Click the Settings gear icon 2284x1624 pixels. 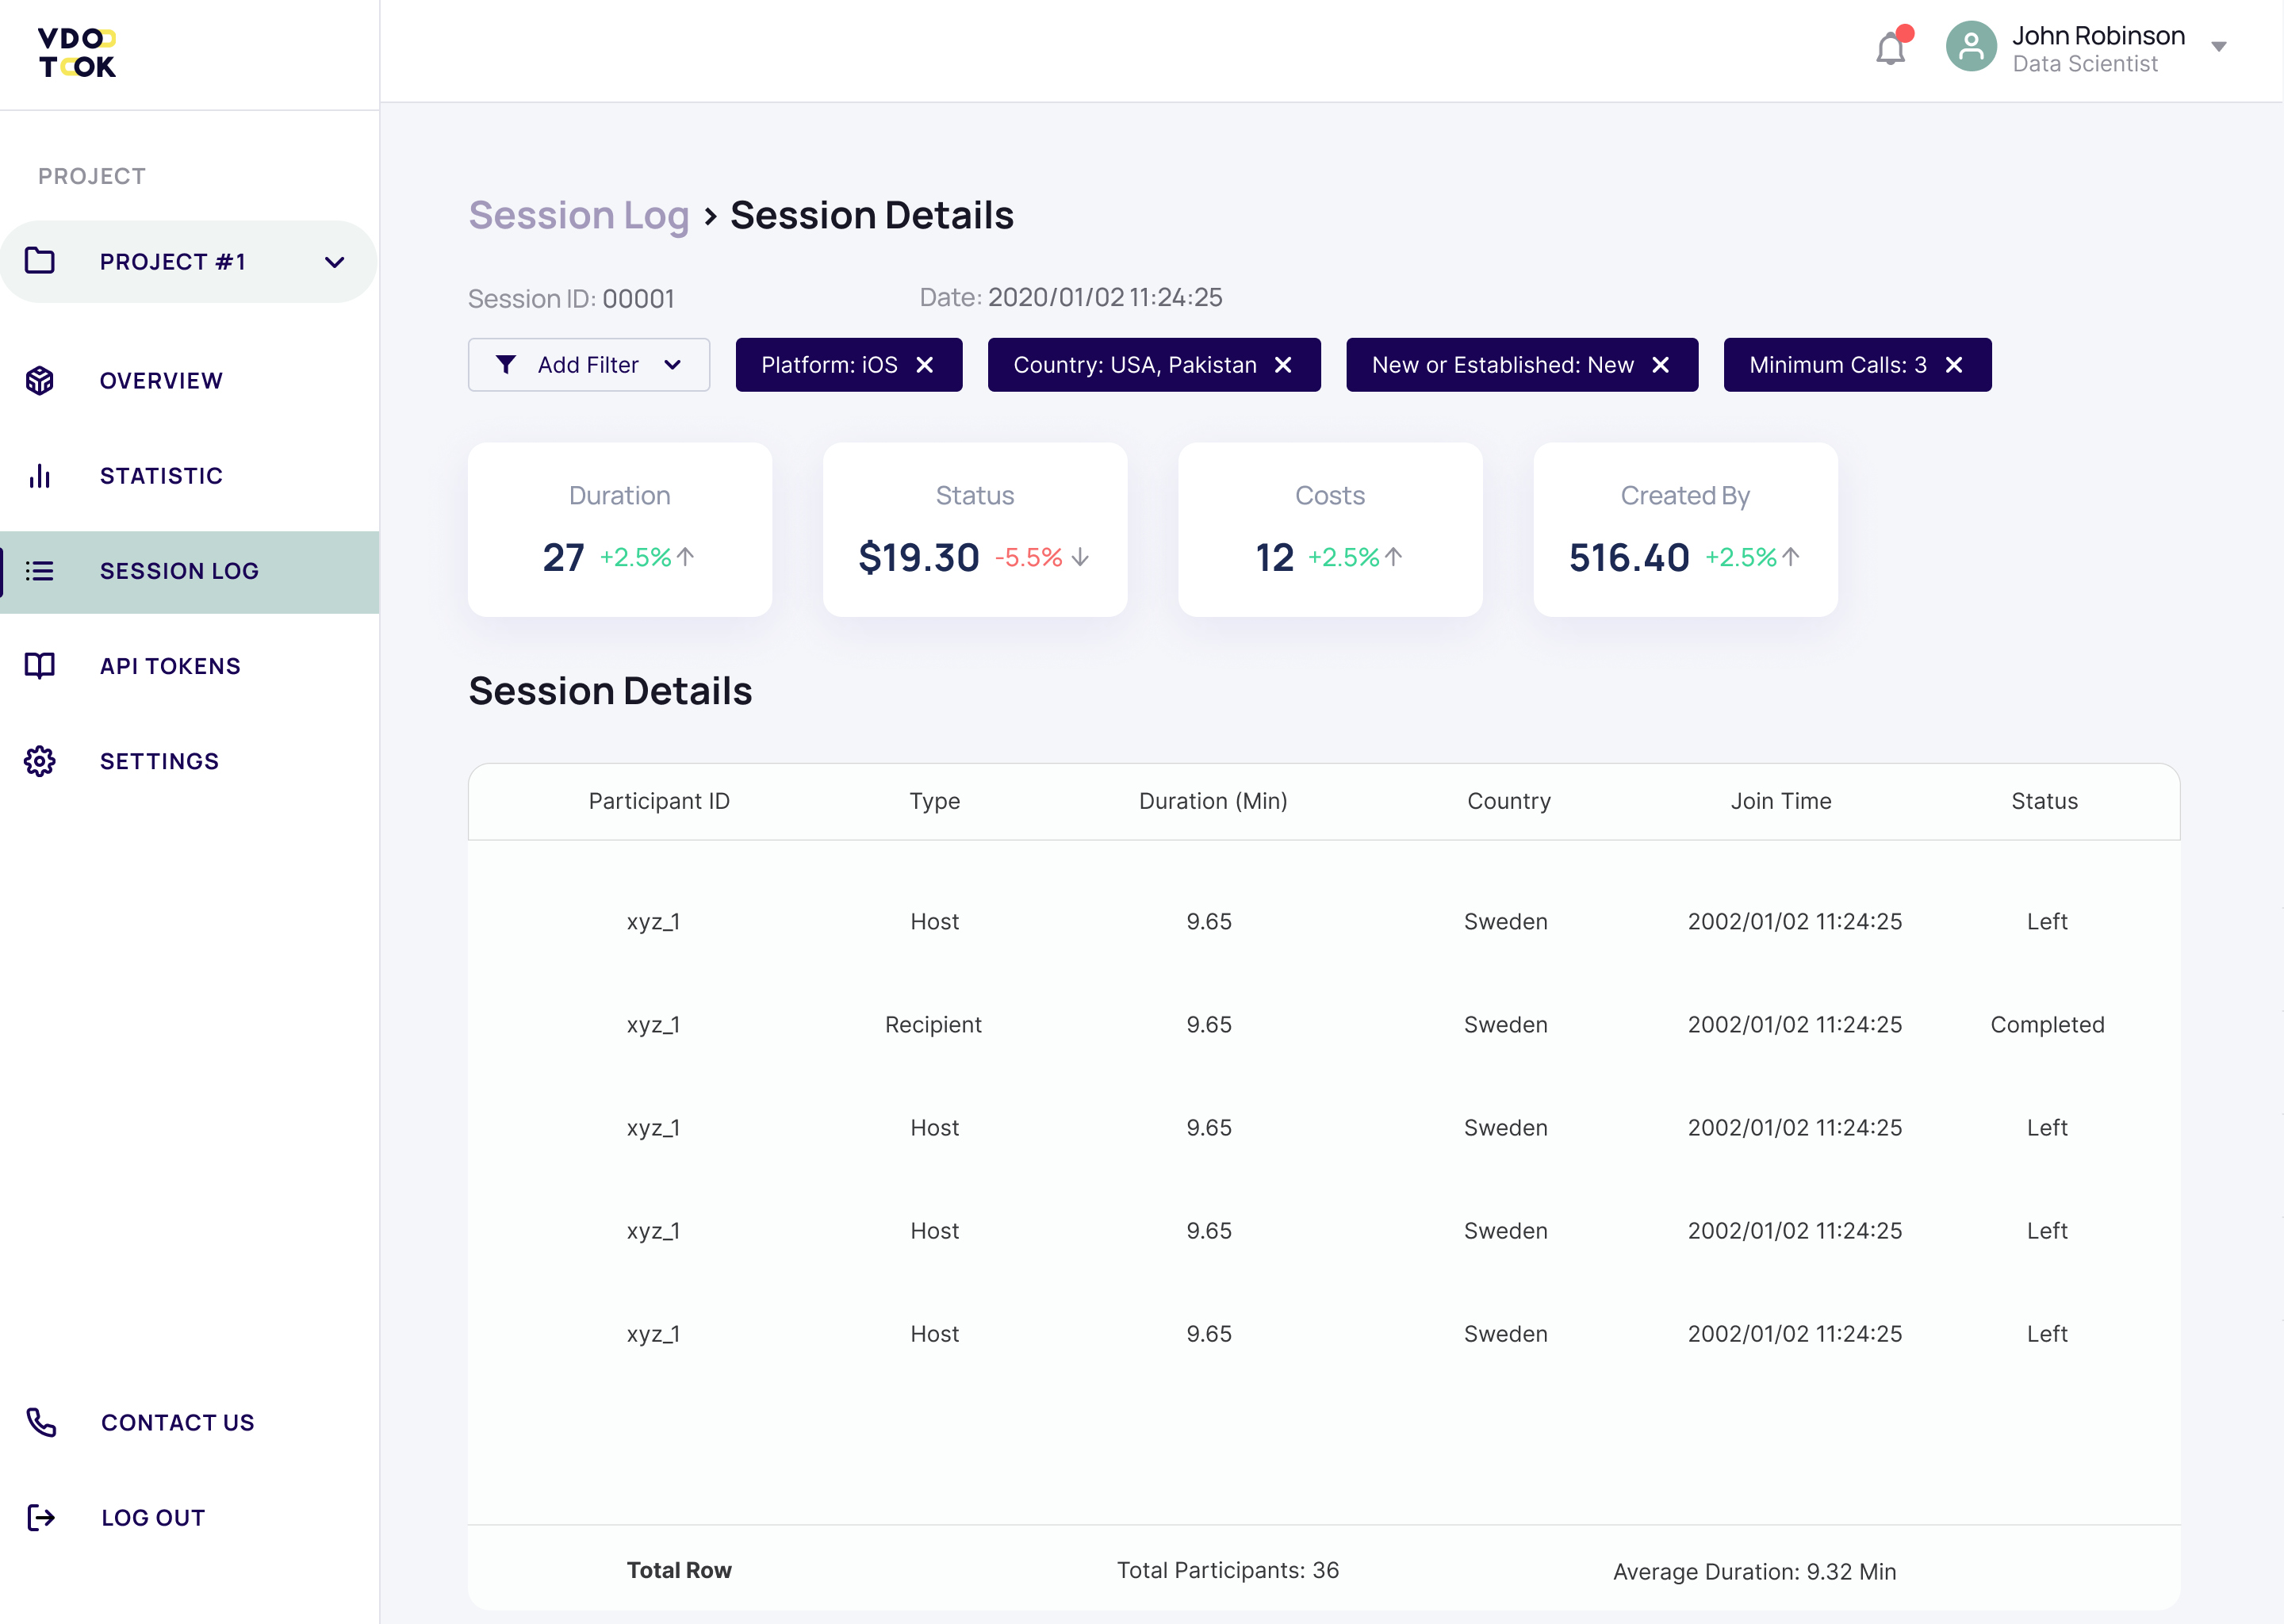coord(40,761)
